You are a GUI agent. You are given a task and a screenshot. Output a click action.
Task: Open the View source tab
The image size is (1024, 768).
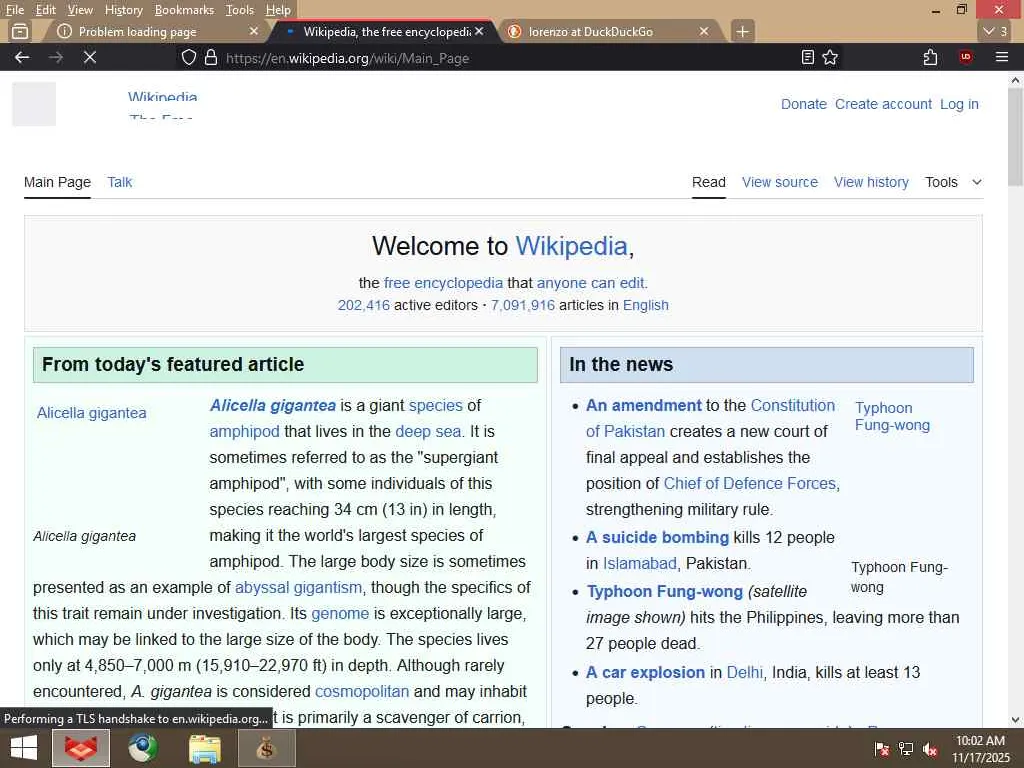coord(780,182)
